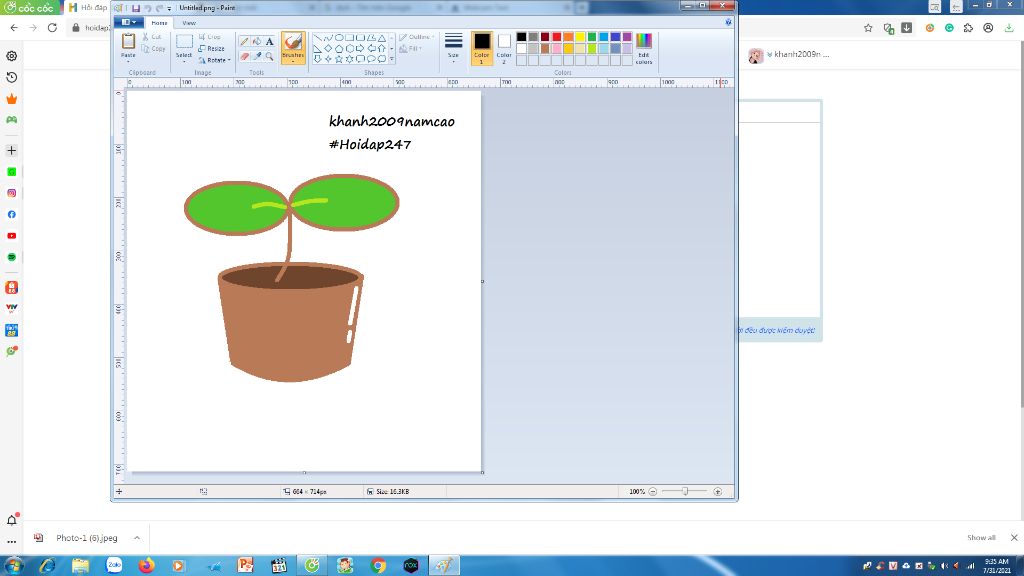The image size is (1024, 576).
Task: Open Facebook from the browser sidebar
Action: 12,214
